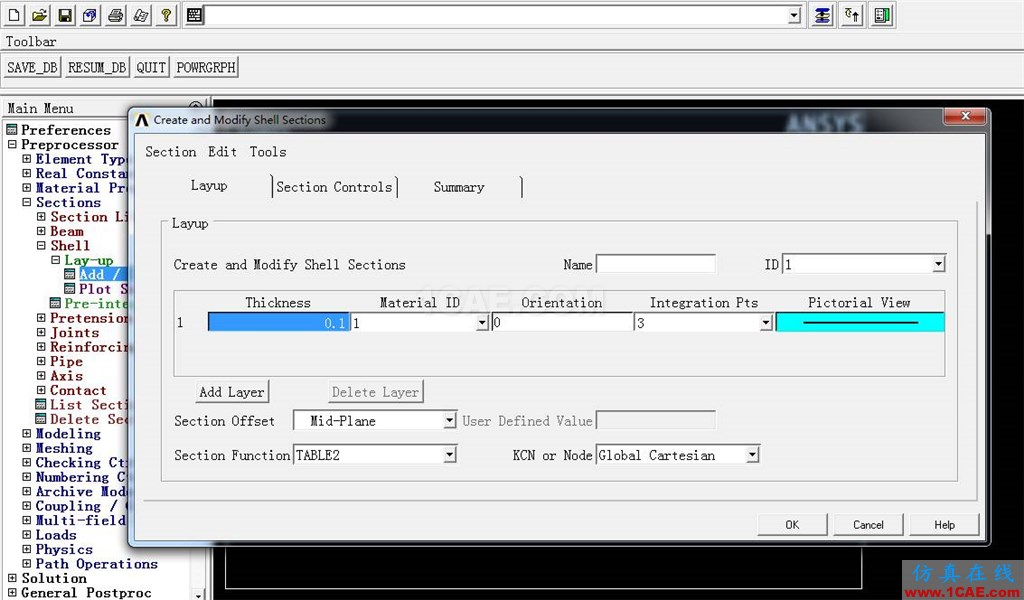Select Pipe under Sections
This screenshot has height=600, width=1024.
[67, 361]
